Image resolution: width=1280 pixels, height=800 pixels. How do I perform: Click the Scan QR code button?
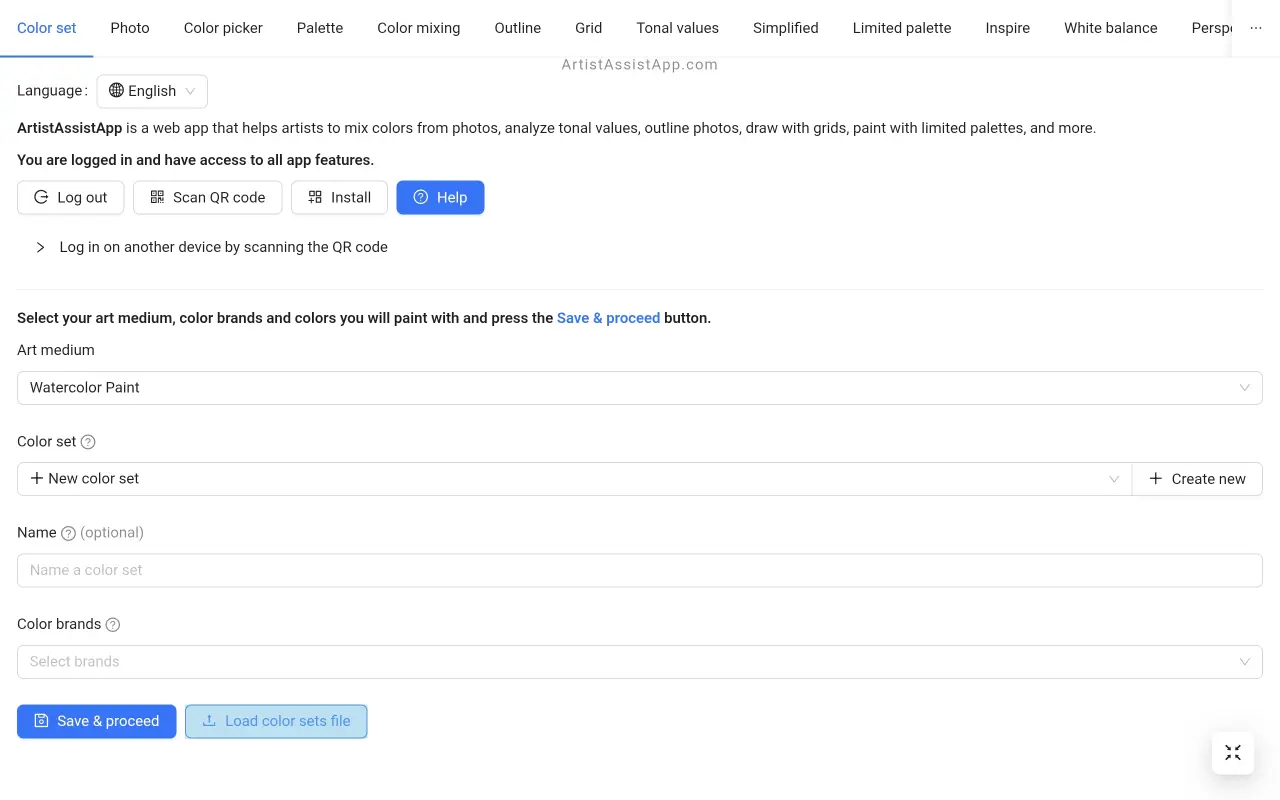coord(208,197)
